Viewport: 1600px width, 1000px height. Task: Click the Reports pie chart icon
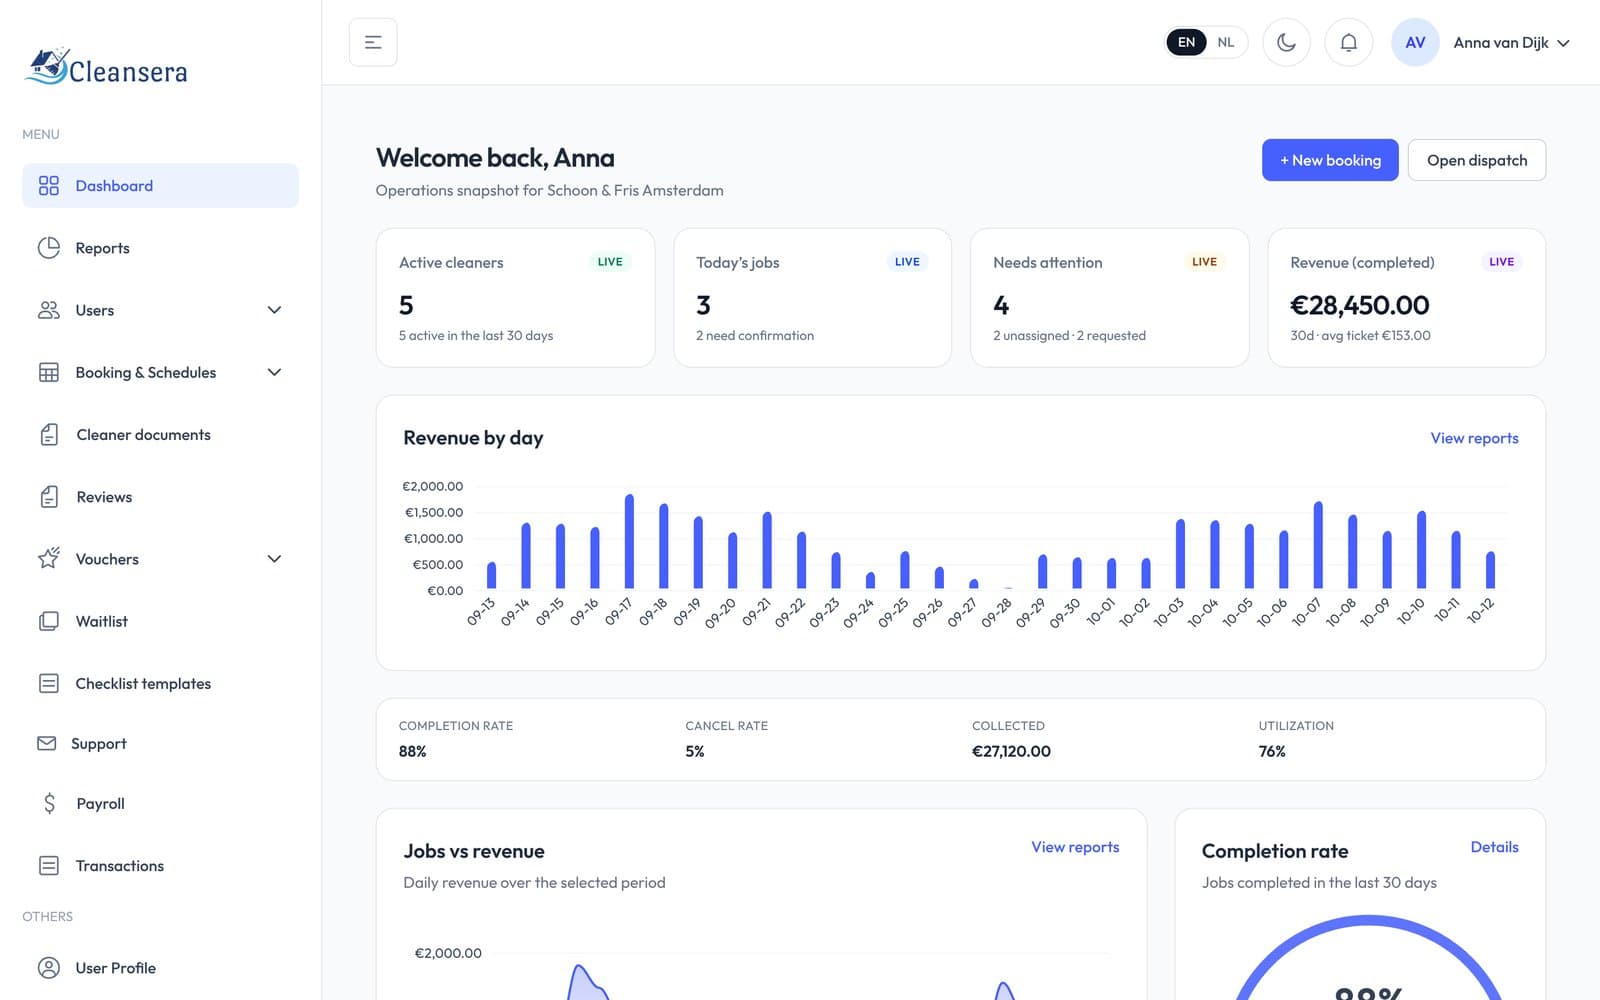pos(48,248)
